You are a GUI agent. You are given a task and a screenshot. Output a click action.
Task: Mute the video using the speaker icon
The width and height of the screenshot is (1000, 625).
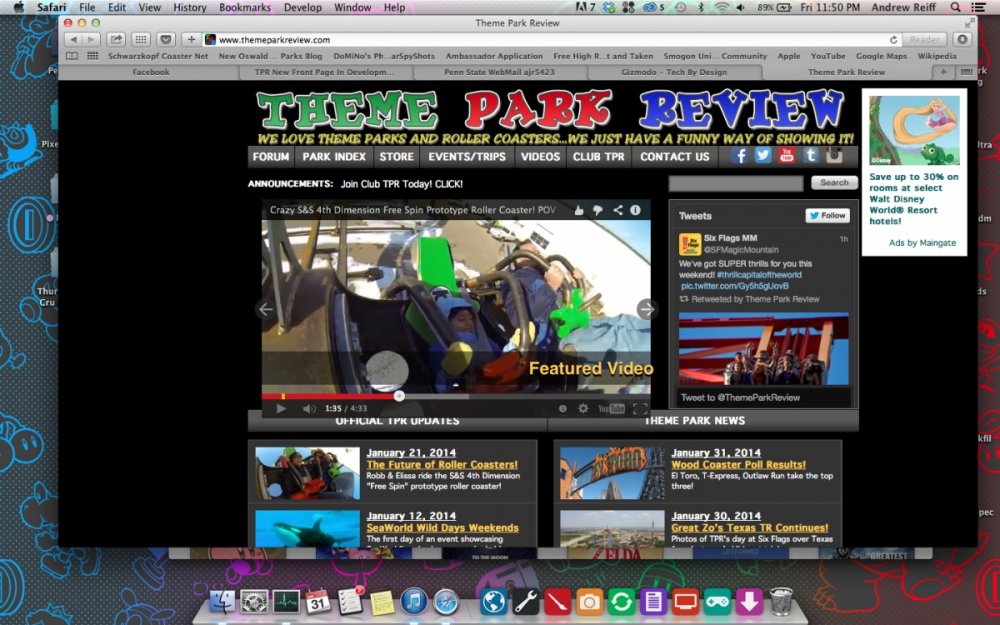[x=309, y=409]
